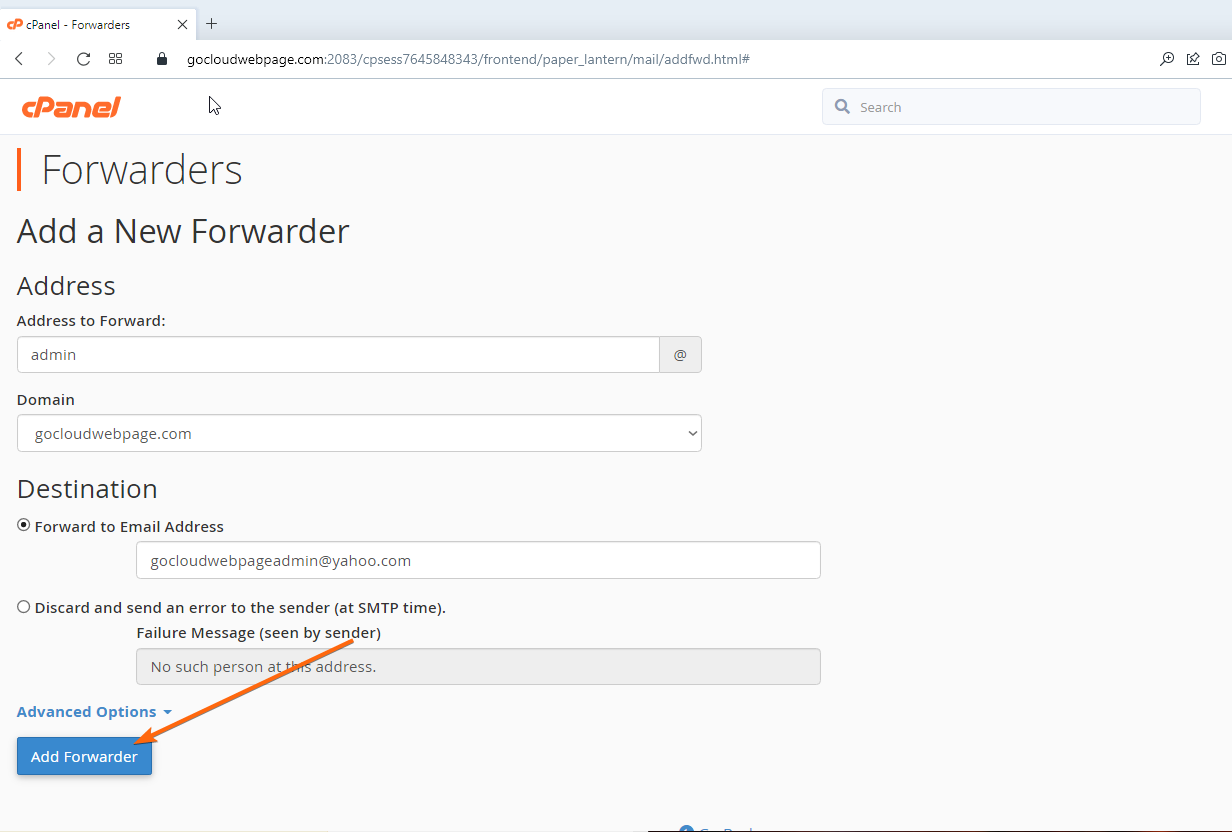Click Failure Message (seen by sender) label
This screenshot has width=1232, height=832.
(258, 633)
